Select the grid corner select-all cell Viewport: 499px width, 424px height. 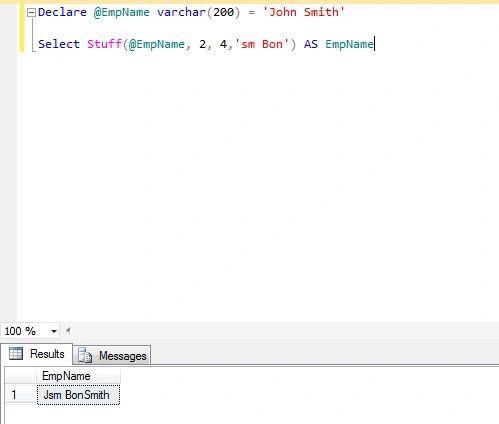pyautogui.click(x=20, y=376)
